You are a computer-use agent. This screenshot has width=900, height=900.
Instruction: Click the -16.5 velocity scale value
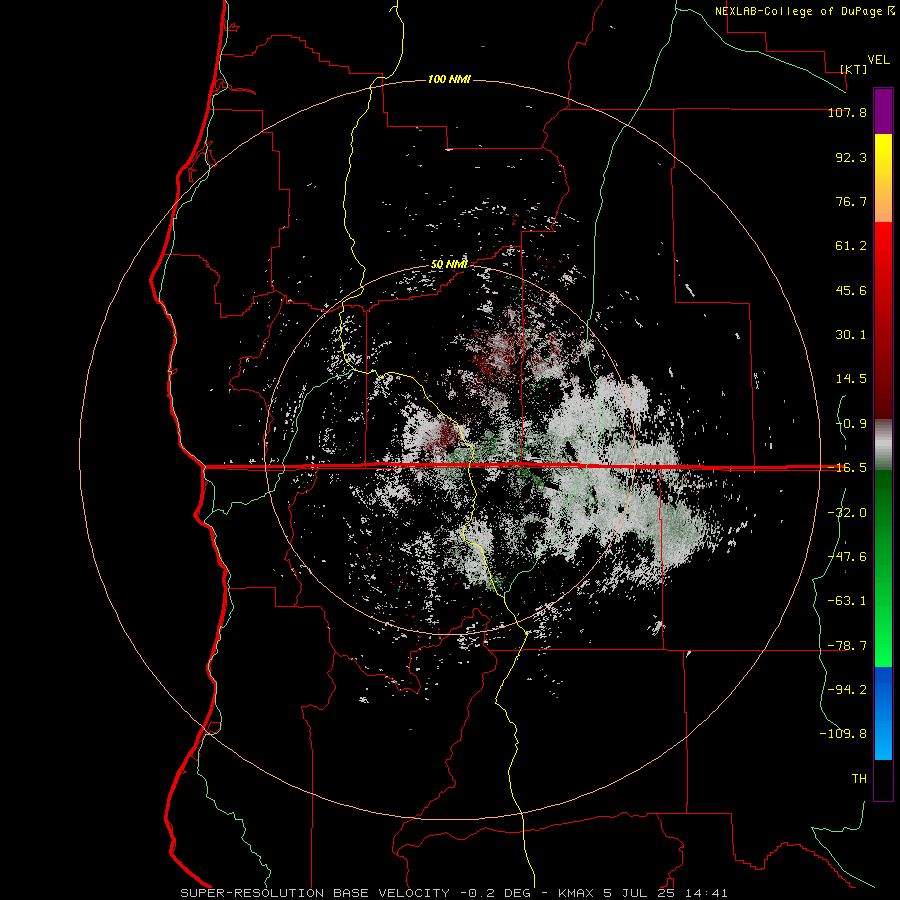[847, 468]
